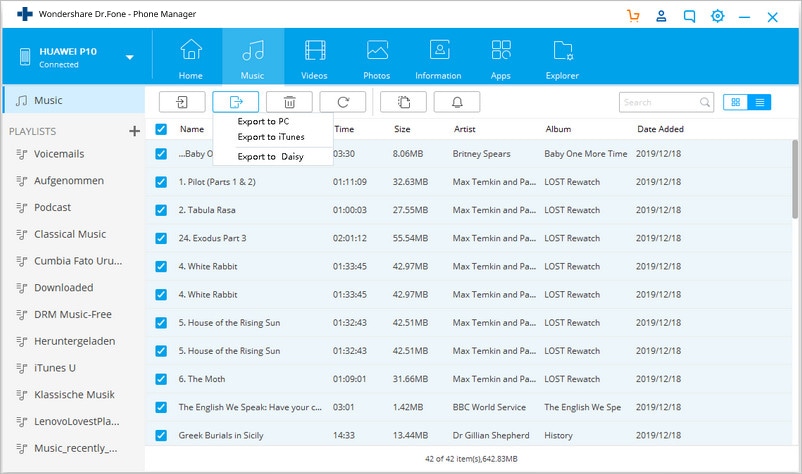Open the feedback chat icon

(x=689, y=16)
